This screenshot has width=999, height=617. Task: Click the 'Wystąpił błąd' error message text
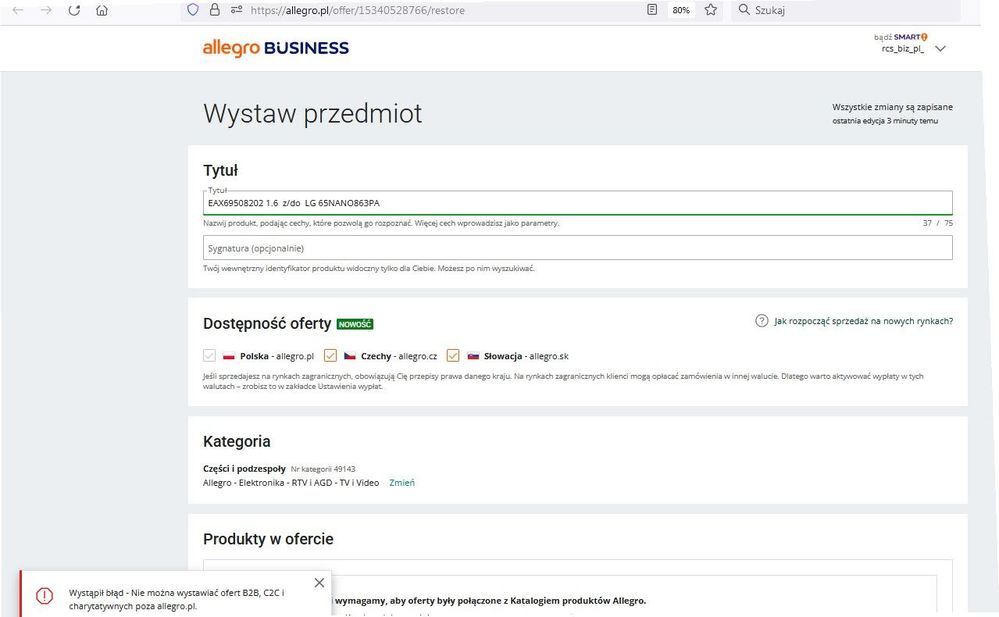176,599
